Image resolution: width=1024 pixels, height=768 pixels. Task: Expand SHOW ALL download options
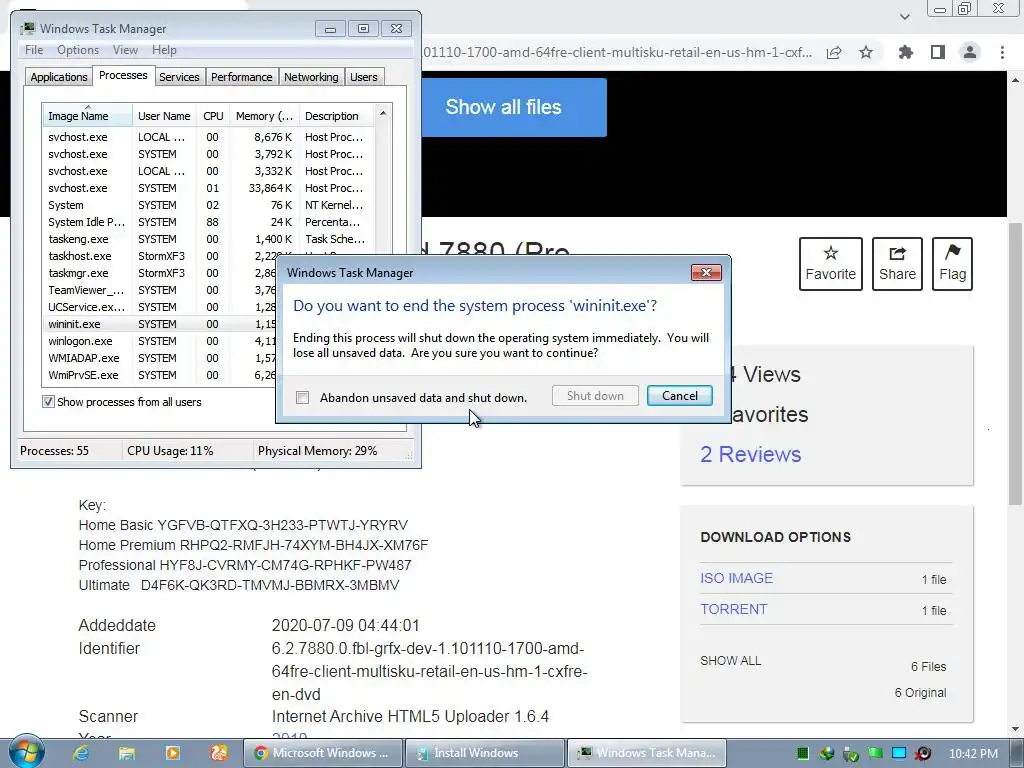pyautogui.click(x=730, y=661)
